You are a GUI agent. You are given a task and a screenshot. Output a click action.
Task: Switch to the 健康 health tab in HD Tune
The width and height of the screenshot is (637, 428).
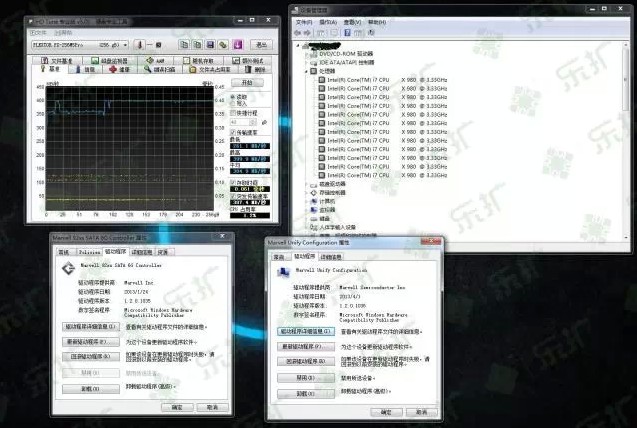coord(119,69)
